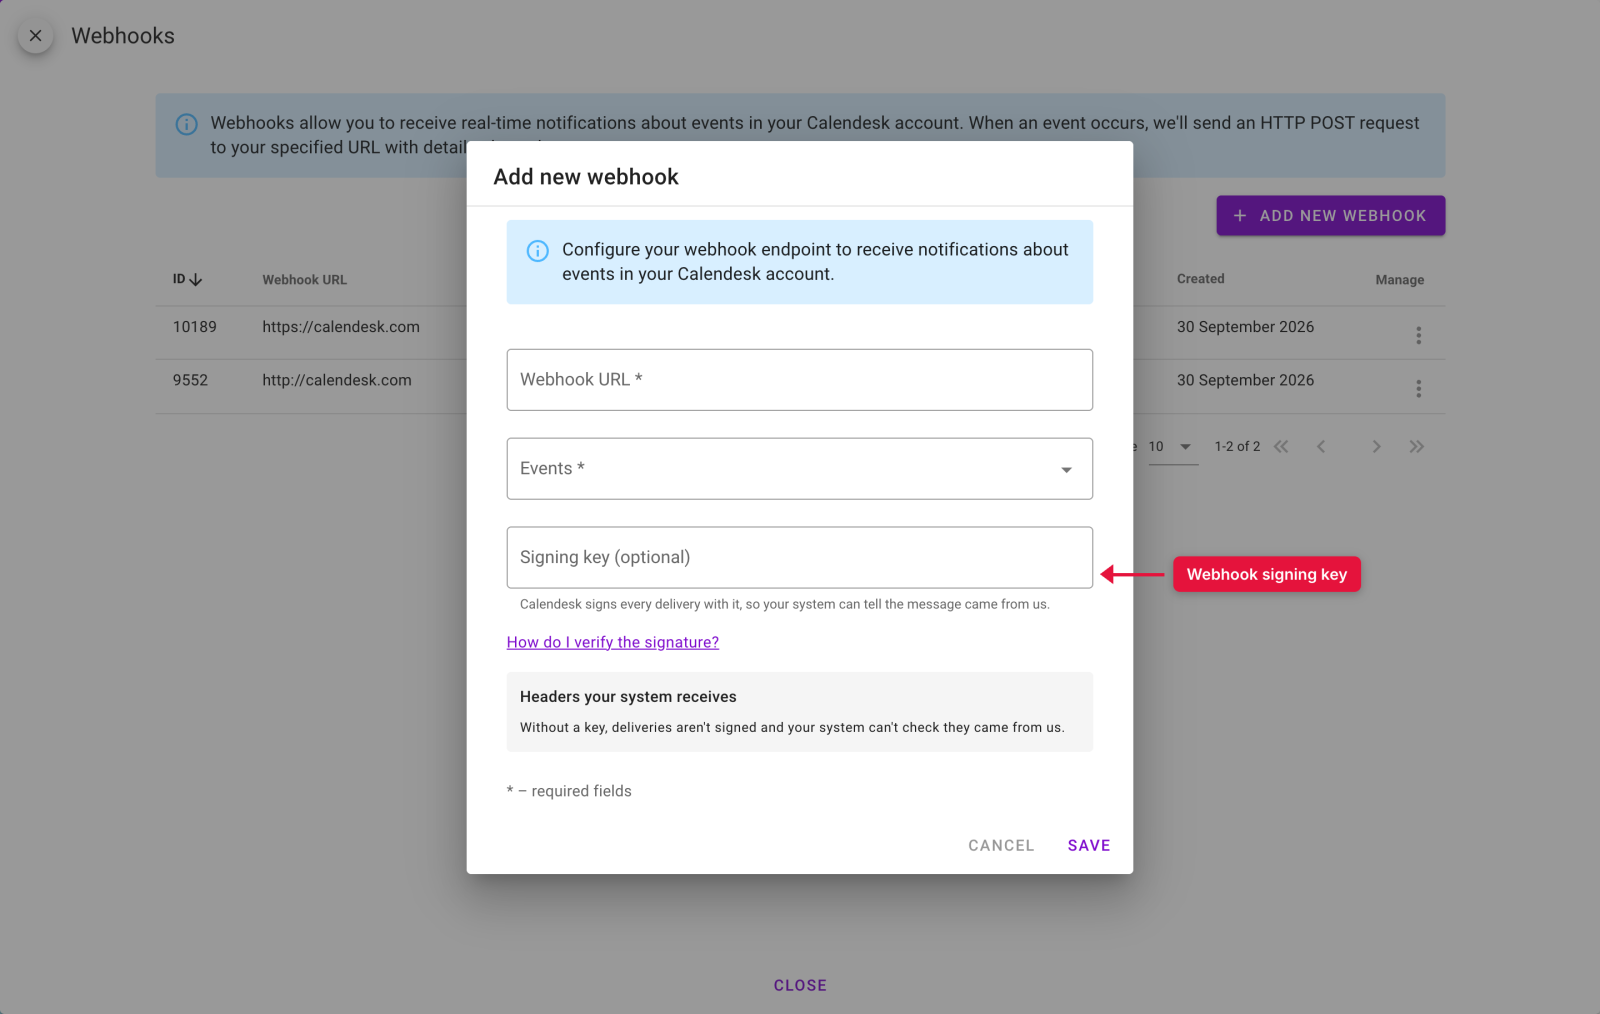Click the info icon in dialog banner
The height and width of the screenshot is (1014, 1600).
coord(537,250)
